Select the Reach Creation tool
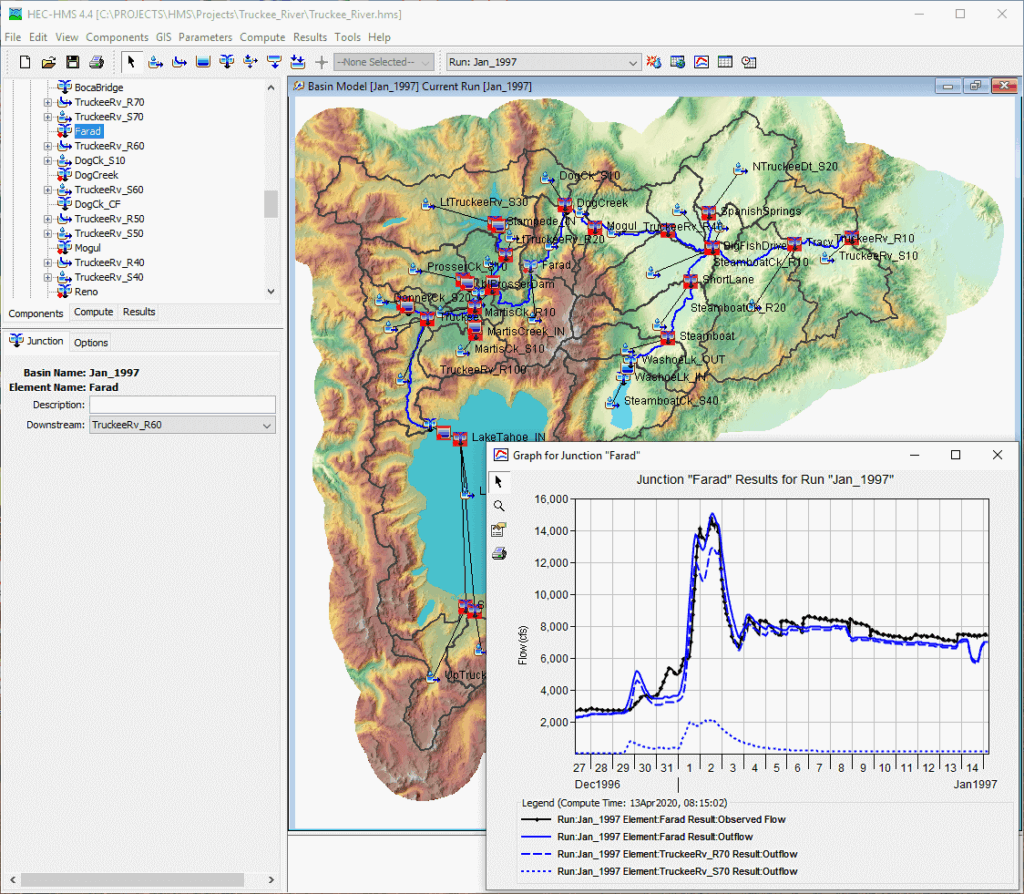 (x=179, y=62)
